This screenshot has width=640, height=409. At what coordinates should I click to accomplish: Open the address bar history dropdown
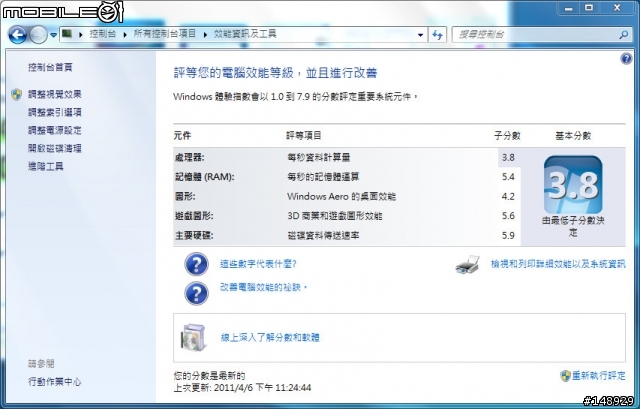(420, 35)
